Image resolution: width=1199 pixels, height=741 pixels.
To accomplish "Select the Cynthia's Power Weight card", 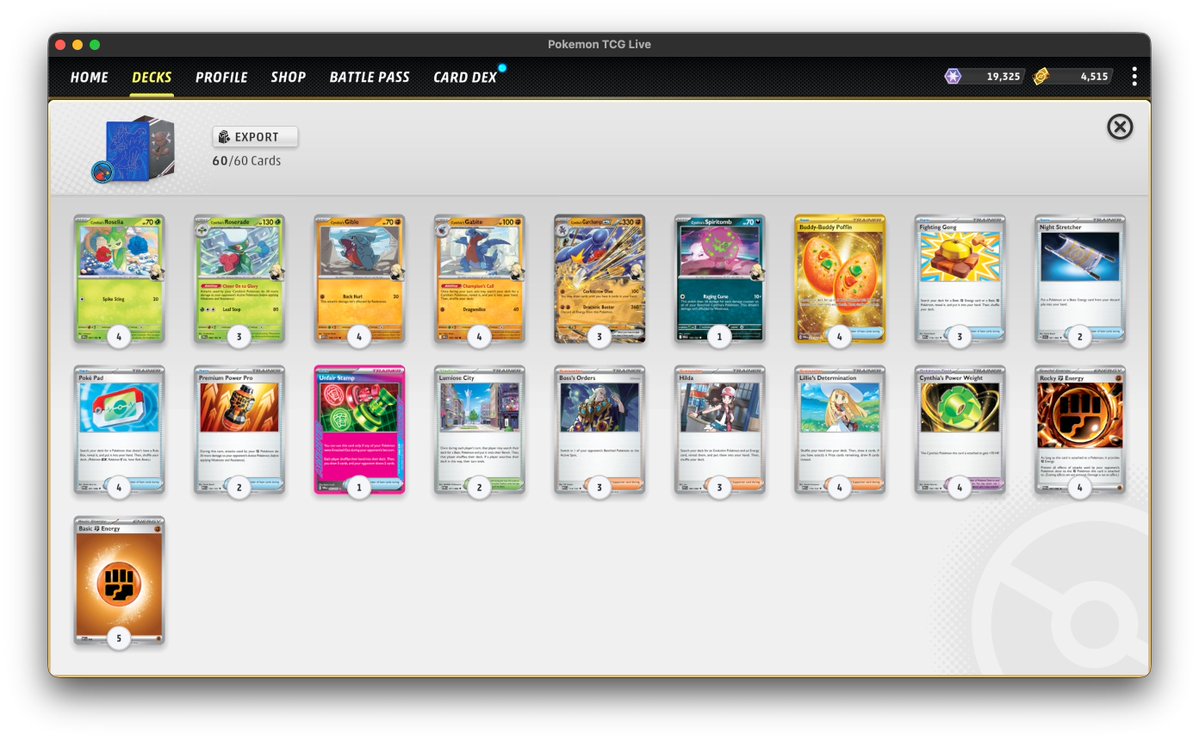I will [x=960, y=430].
